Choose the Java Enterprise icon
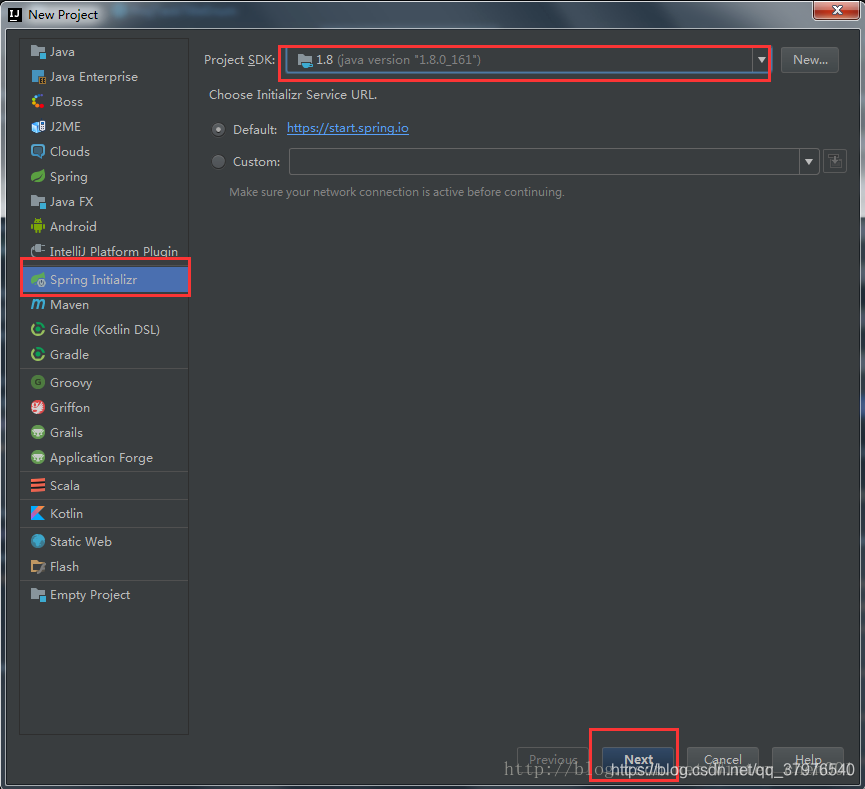The height and width of the screenshot is (789, 865). pyautogui.click(x=38, y=77)
